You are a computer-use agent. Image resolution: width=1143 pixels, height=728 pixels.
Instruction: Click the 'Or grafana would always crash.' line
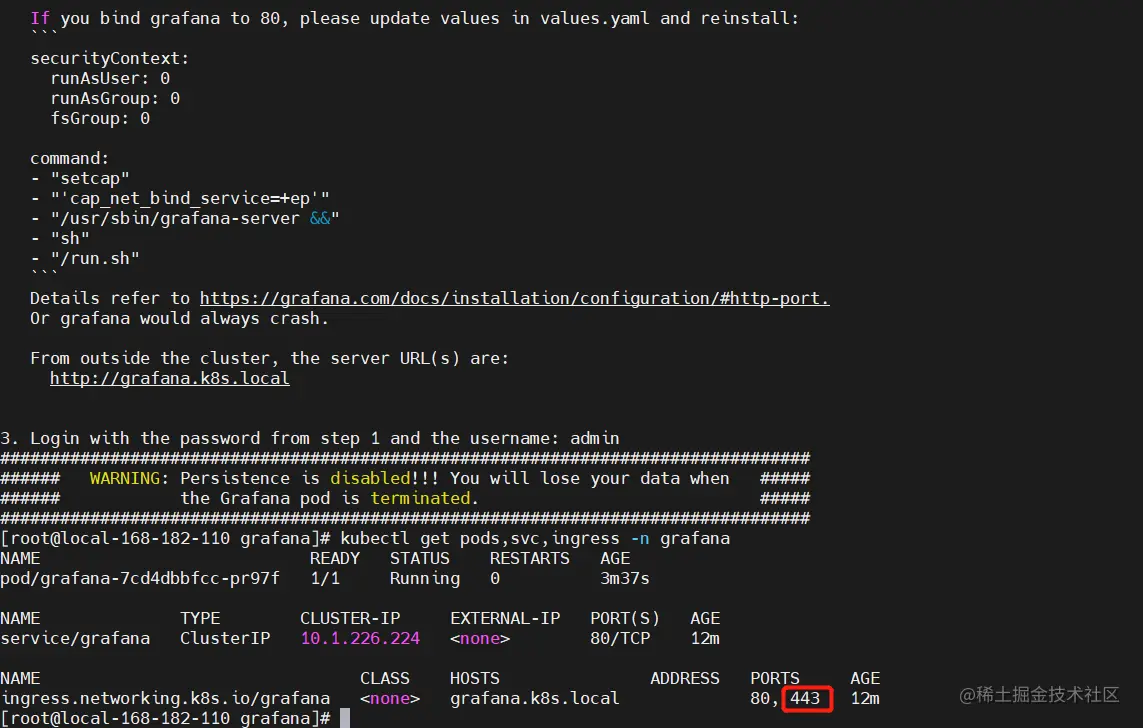click(179, 318)
